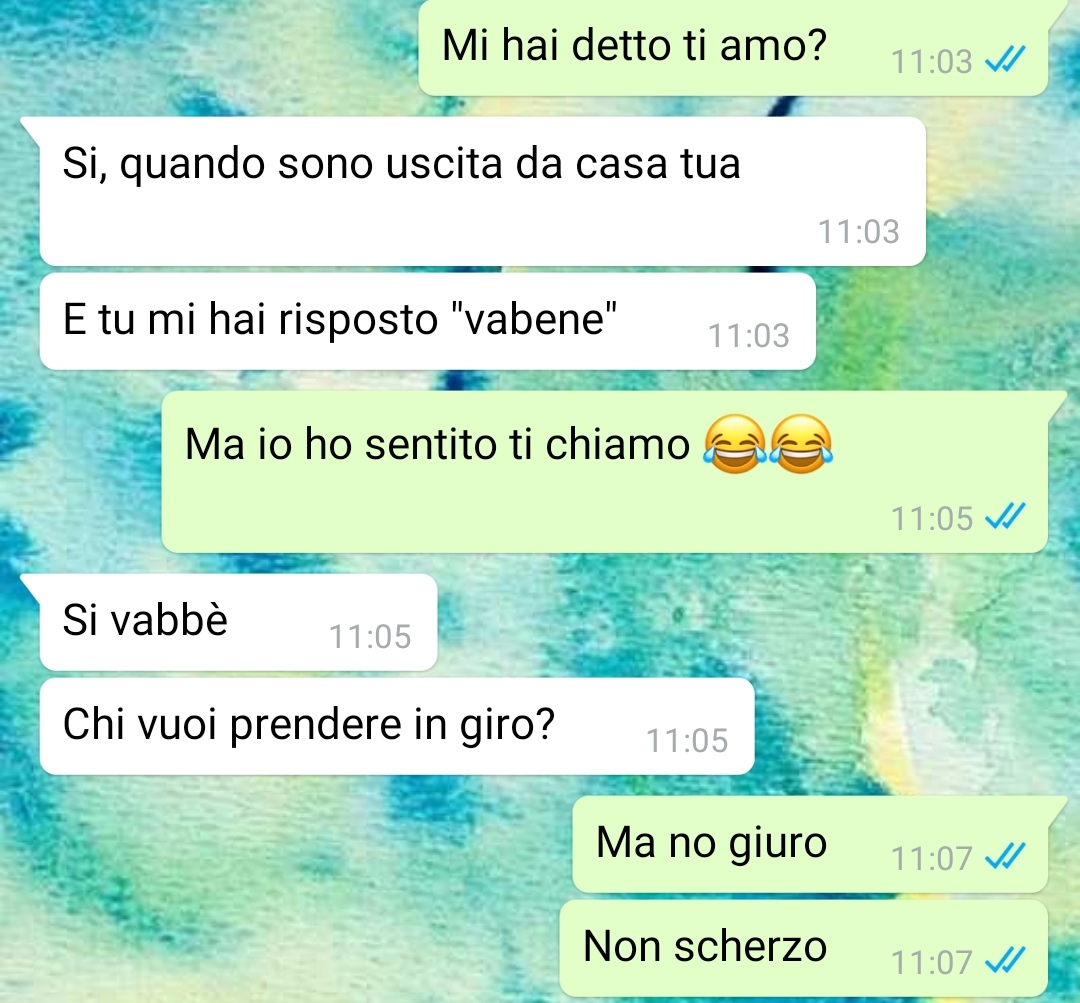The height and width of the screenshot is (1003, 1080).
Task: Click the read receipt ticks on 'Non scherzo'
Action: point(1005,961)
